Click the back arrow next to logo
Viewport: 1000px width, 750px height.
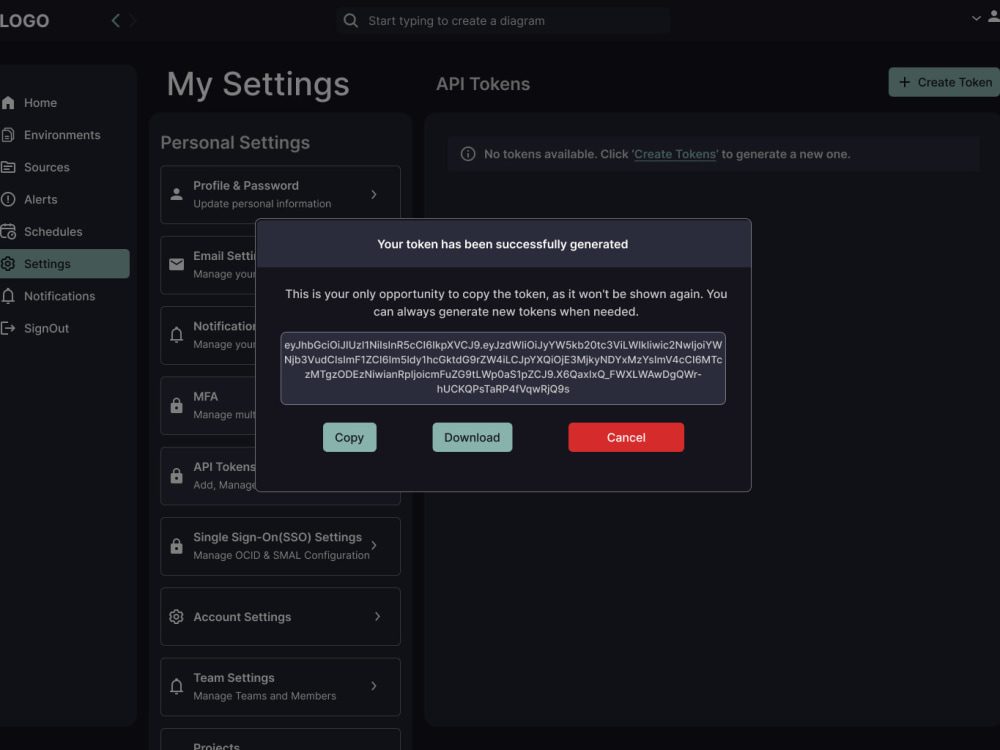tap(115, 20)
